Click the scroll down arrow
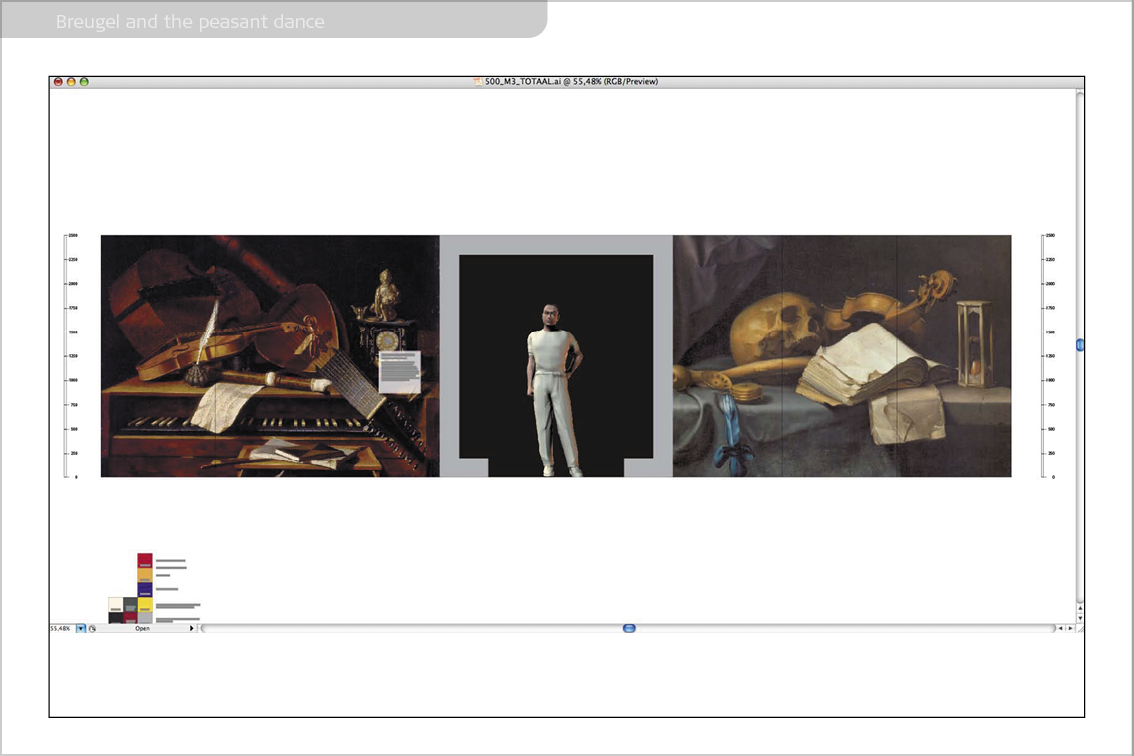Viewport: 1134px width, 756px height. tap(1080, 619)
